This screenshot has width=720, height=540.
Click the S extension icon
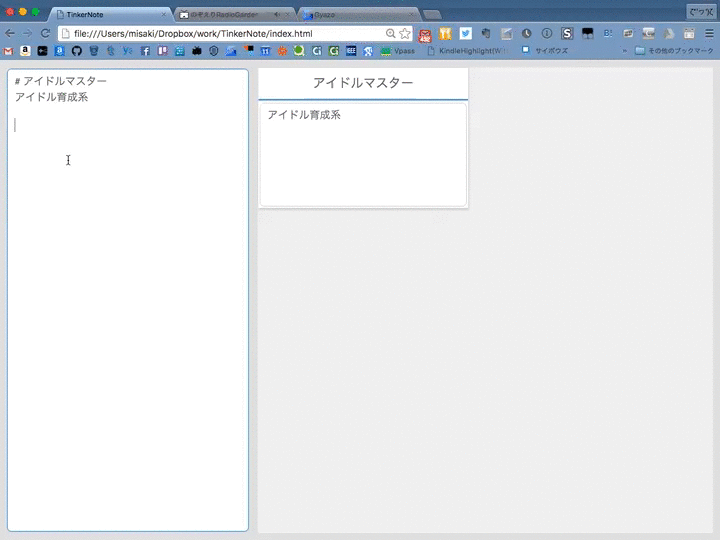click(x=567, y=33)
